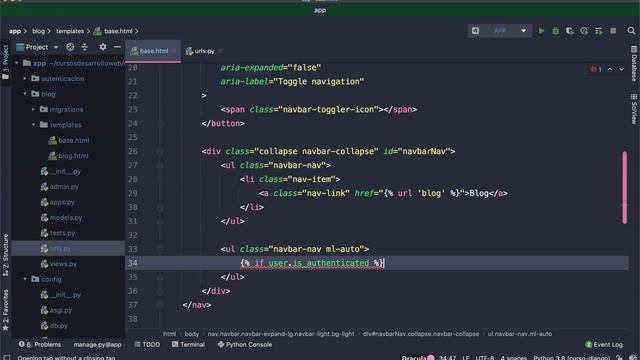Select base.html in the project tree

69,140
